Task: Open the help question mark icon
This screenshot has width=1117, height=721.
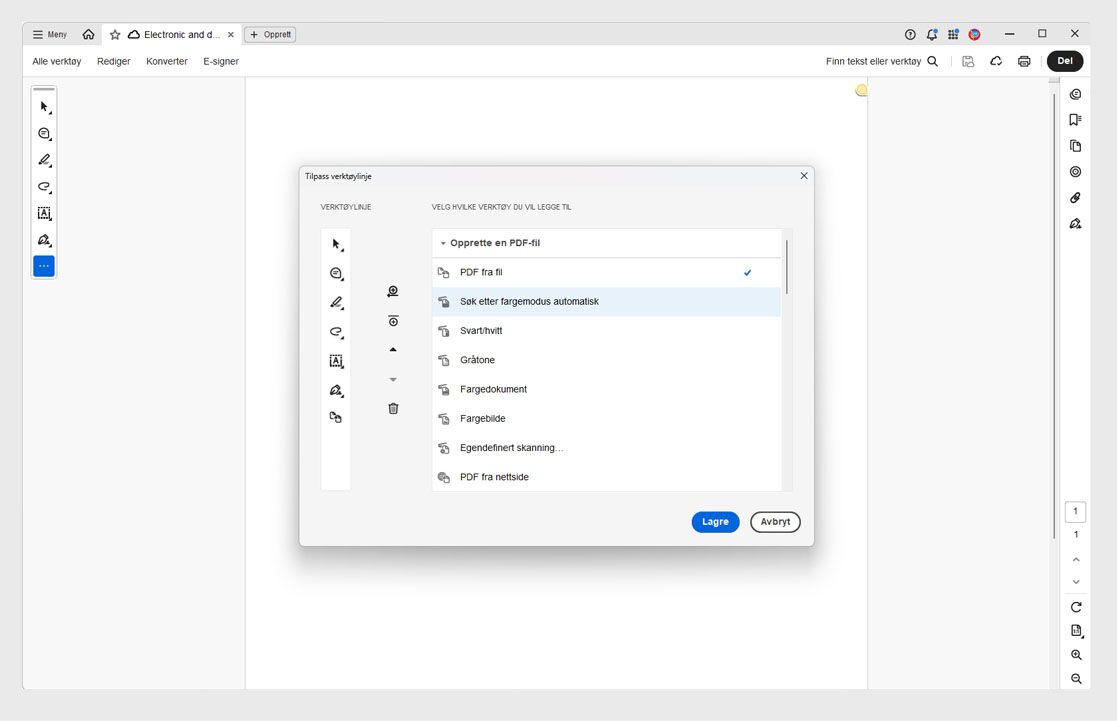Action: (910, 34)
